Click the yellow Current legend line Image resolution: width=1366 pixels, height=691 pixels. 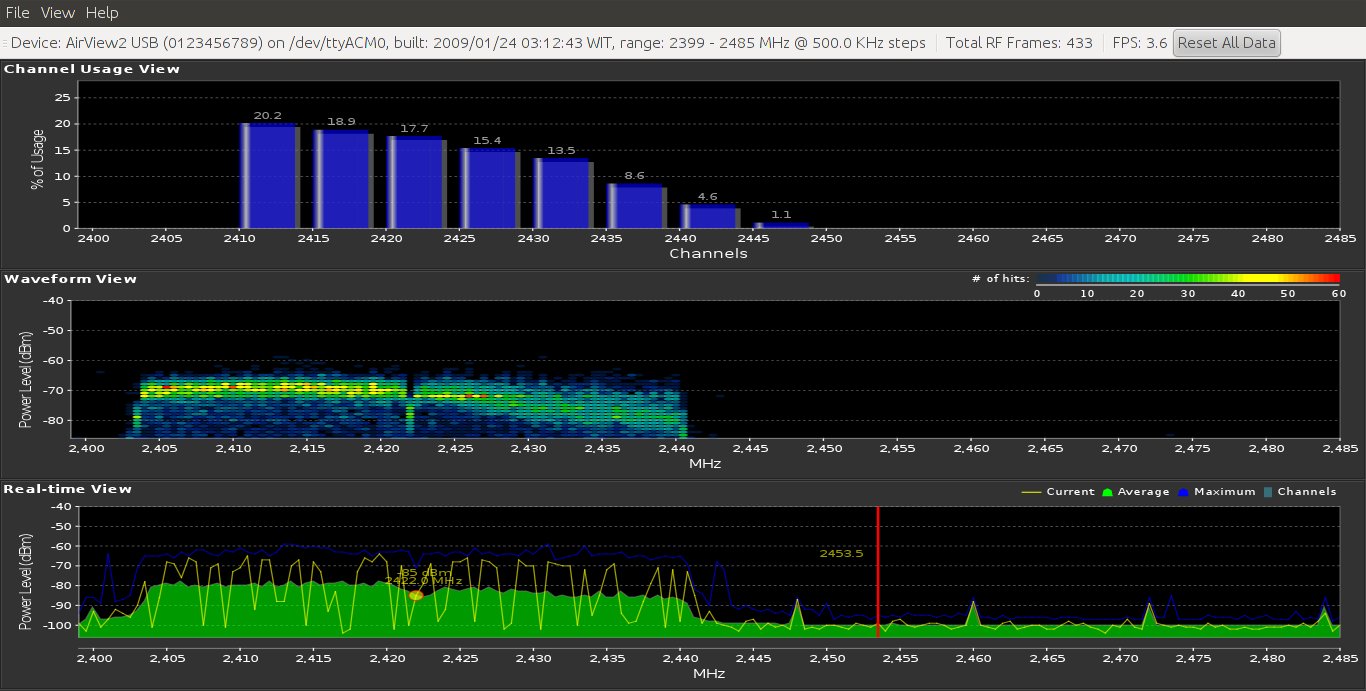click(x=1029, y=492)
